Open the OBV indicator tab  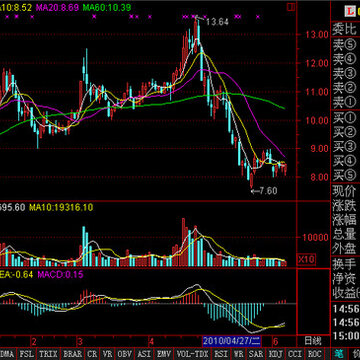click(x=125, y=354)
